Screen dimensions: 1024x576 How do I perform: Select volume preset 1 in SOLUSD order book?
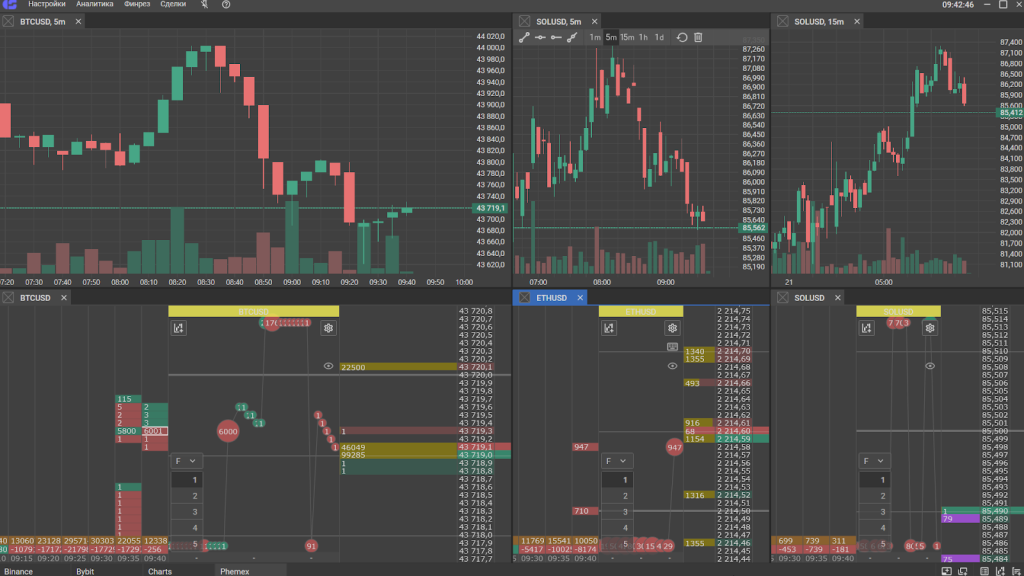874,480
